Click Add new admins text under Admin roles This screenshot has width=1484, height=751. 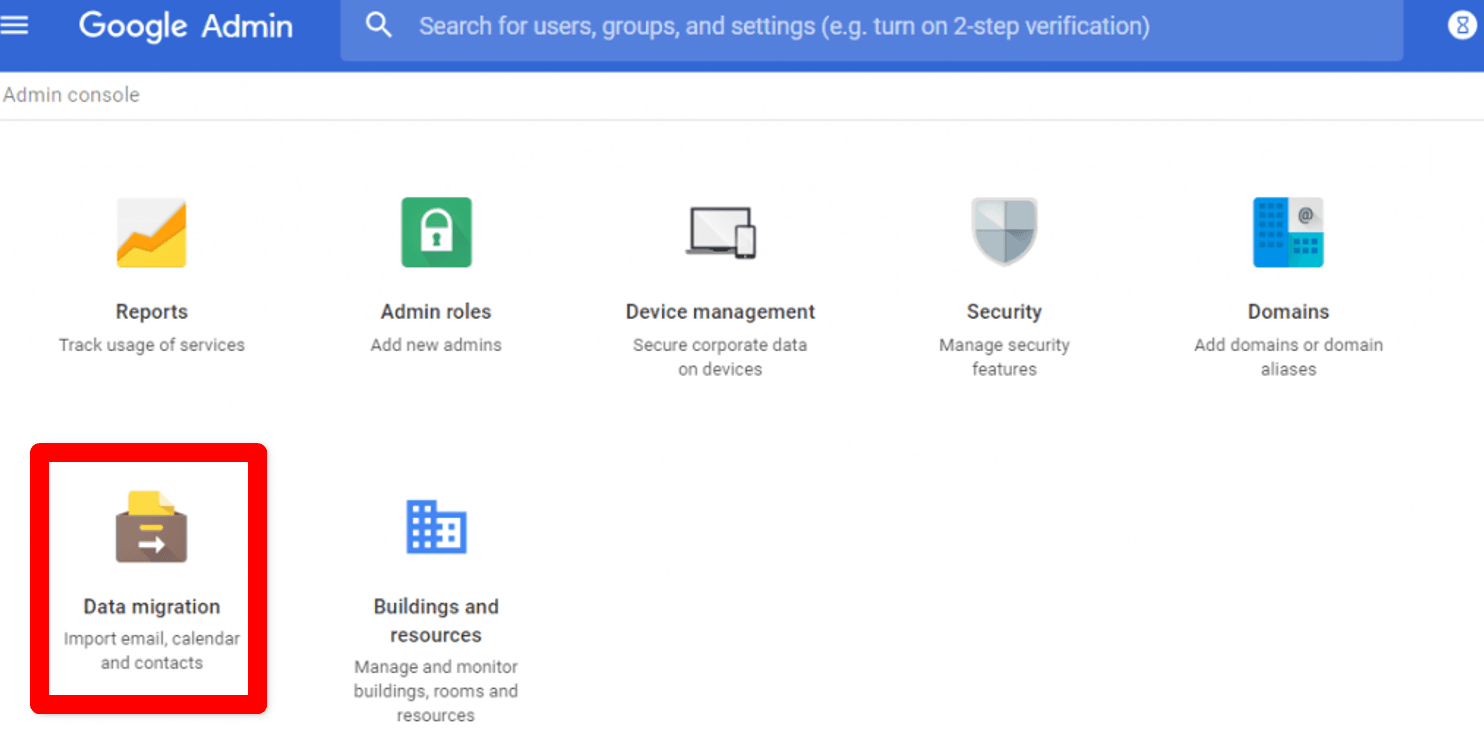436,344
